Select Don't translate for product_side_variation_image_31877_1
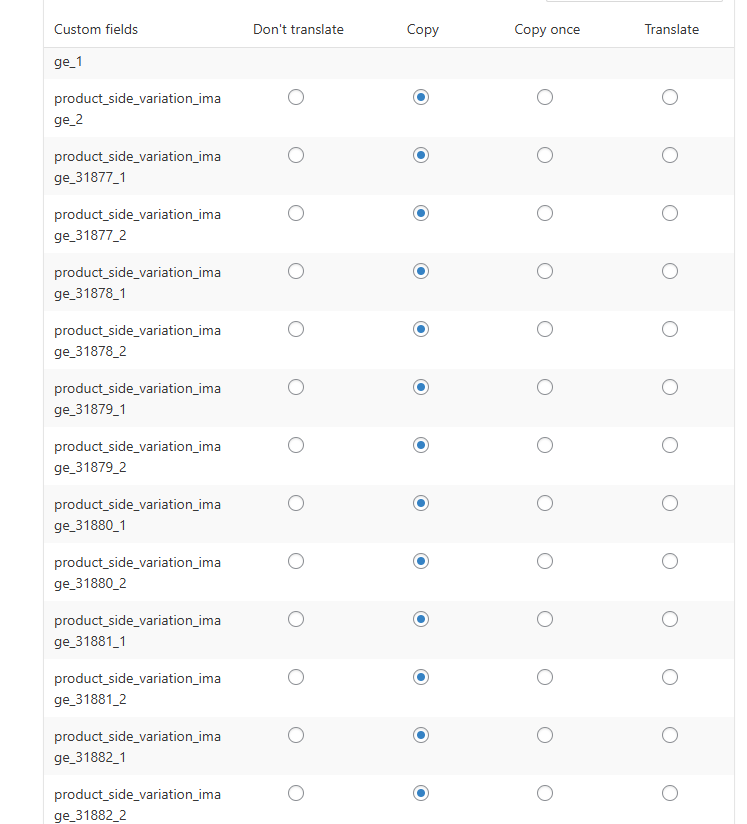Image resolution: width=747 pixels, height=824 pixels. (x=296, y=155)
